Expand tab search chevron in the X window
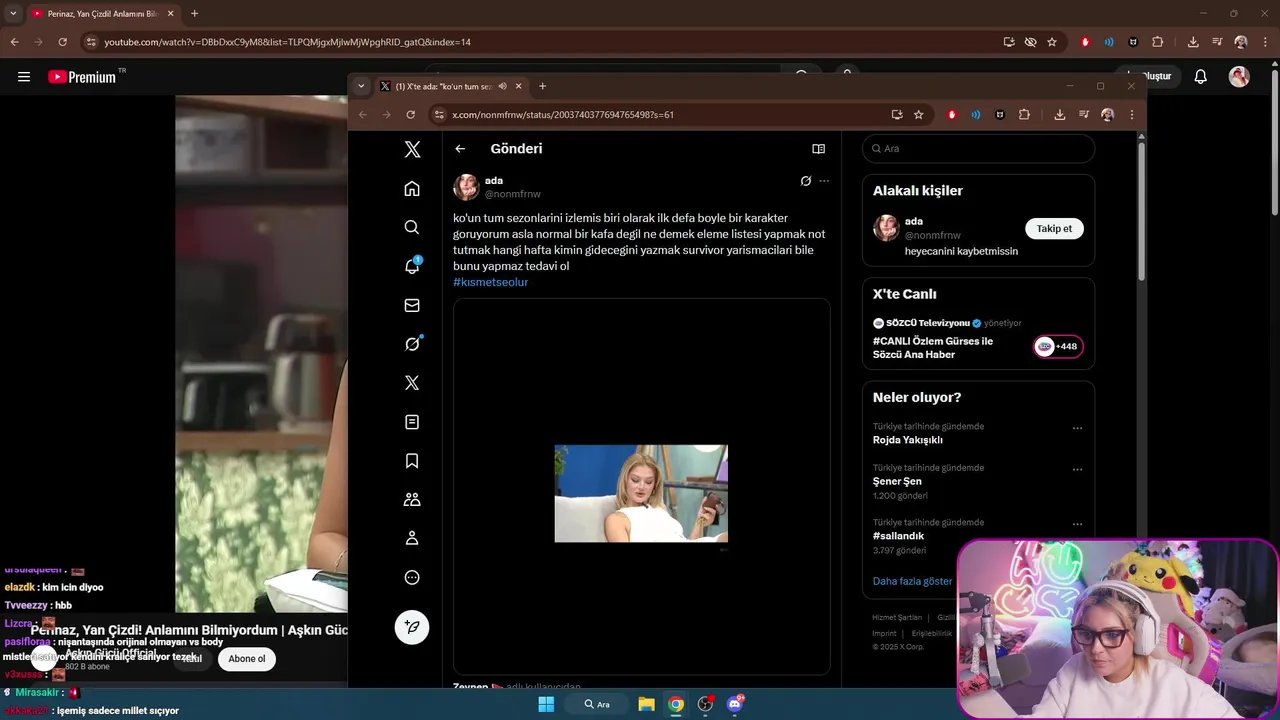 [361, 86]
